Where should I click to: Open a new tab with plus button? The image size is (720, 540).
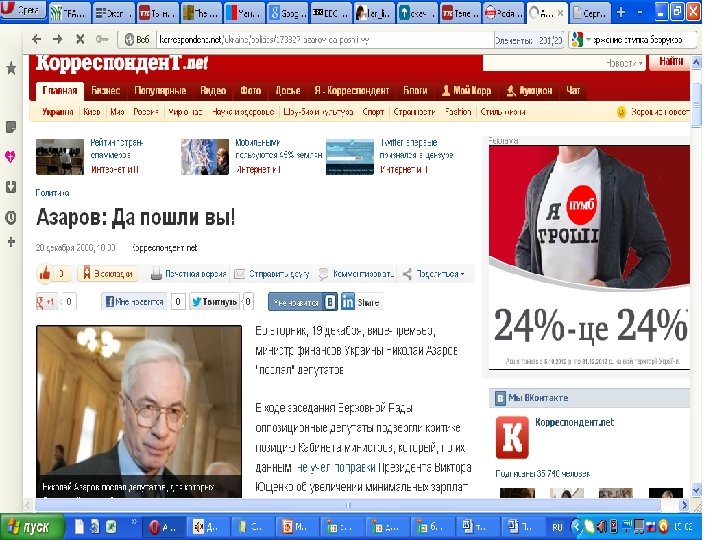click(621, 12)
